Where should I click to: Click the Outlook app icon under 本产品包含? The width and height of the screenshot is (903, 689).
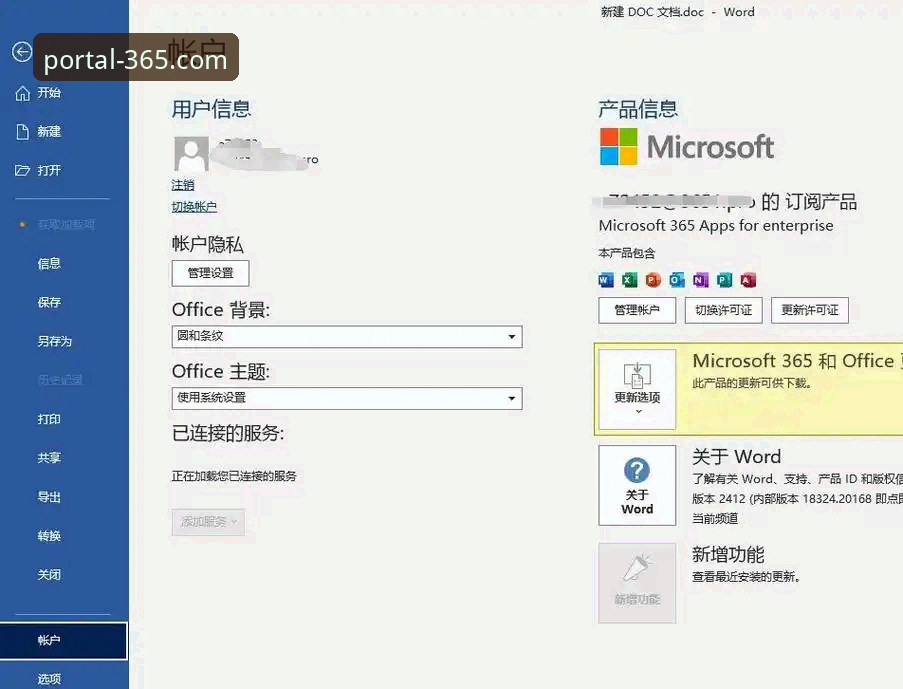coord(677,281)
